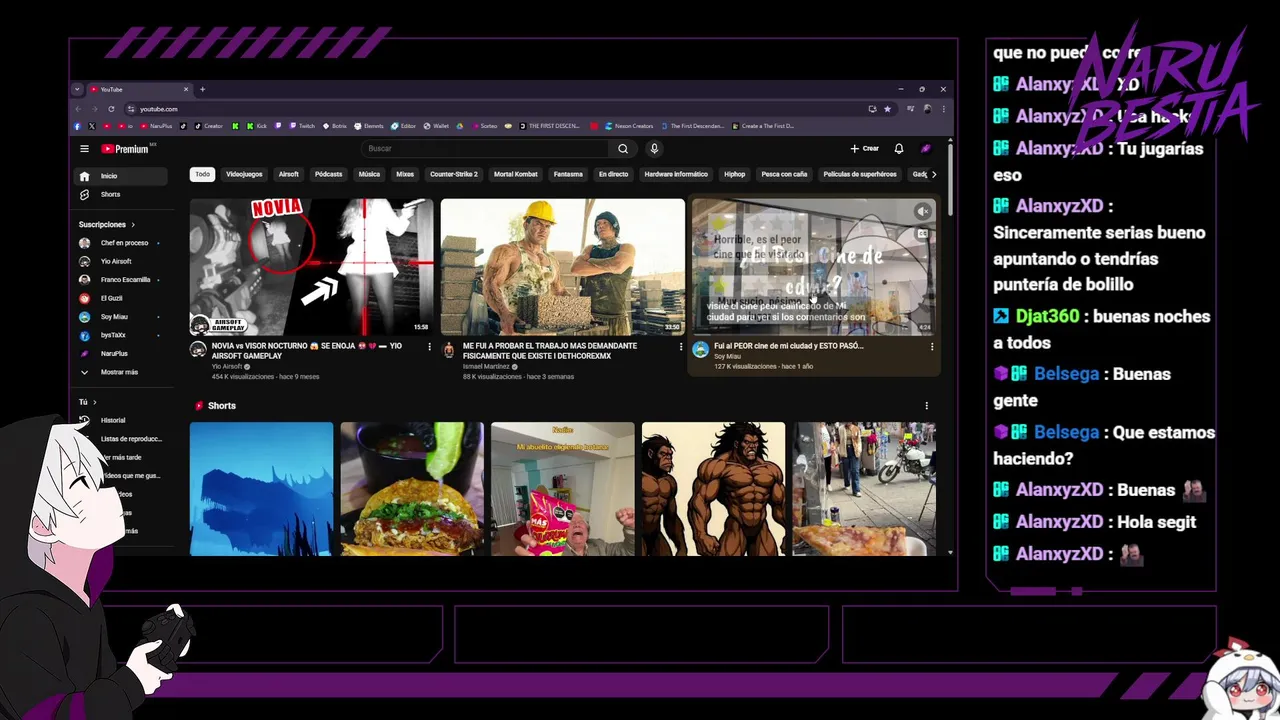The height and width of the screenshot is (720, 1280).
Task: Close the YouTube browser tab
Action: click(x=186, y=89)
